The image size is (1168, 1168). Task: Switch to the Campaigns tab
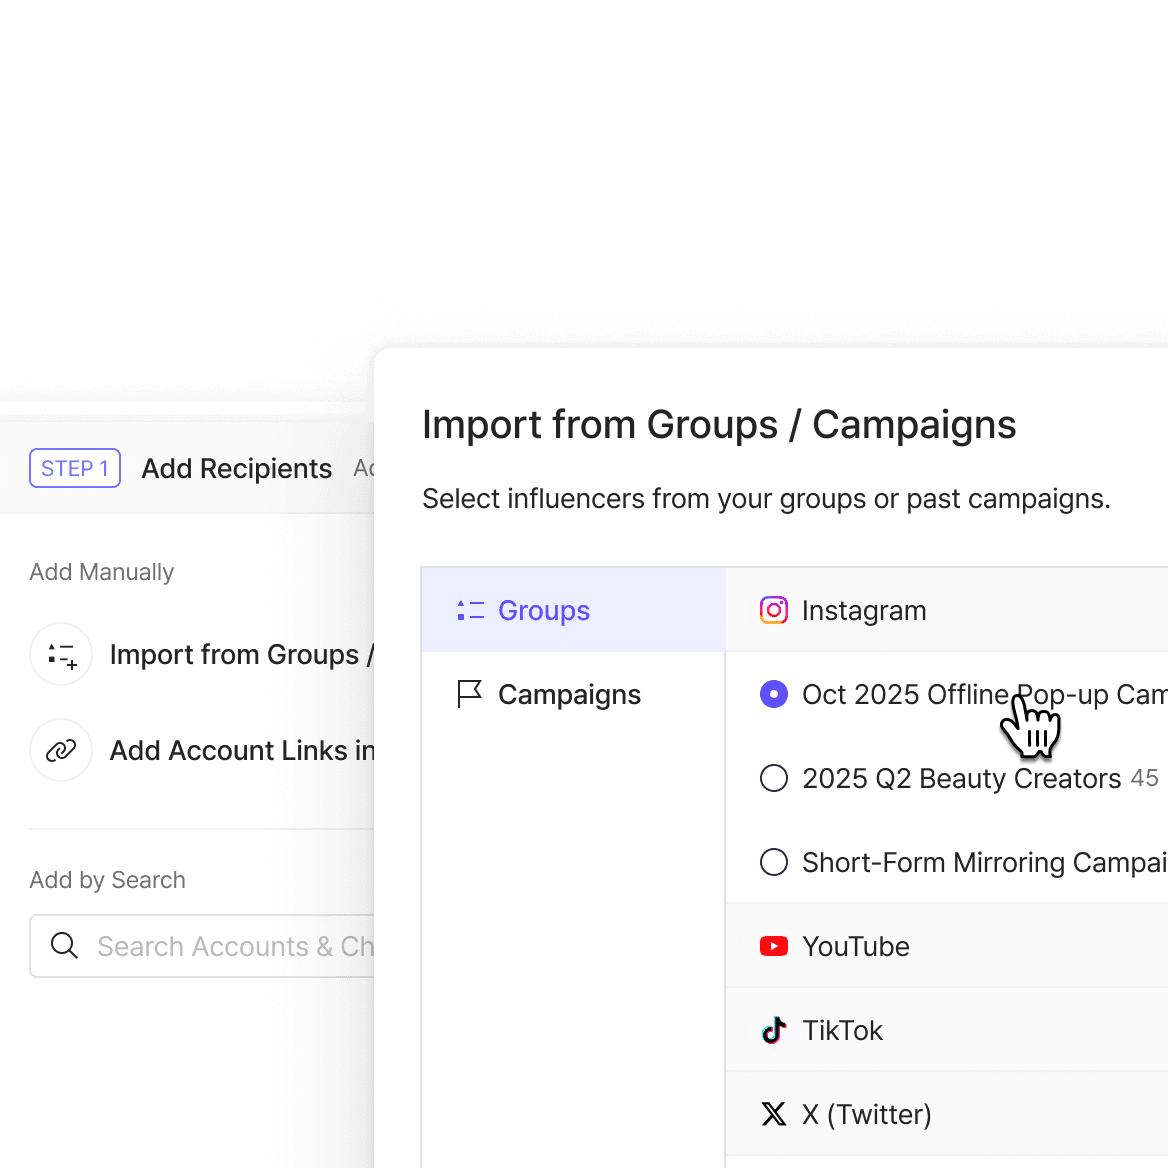click(x=574, y=694)
